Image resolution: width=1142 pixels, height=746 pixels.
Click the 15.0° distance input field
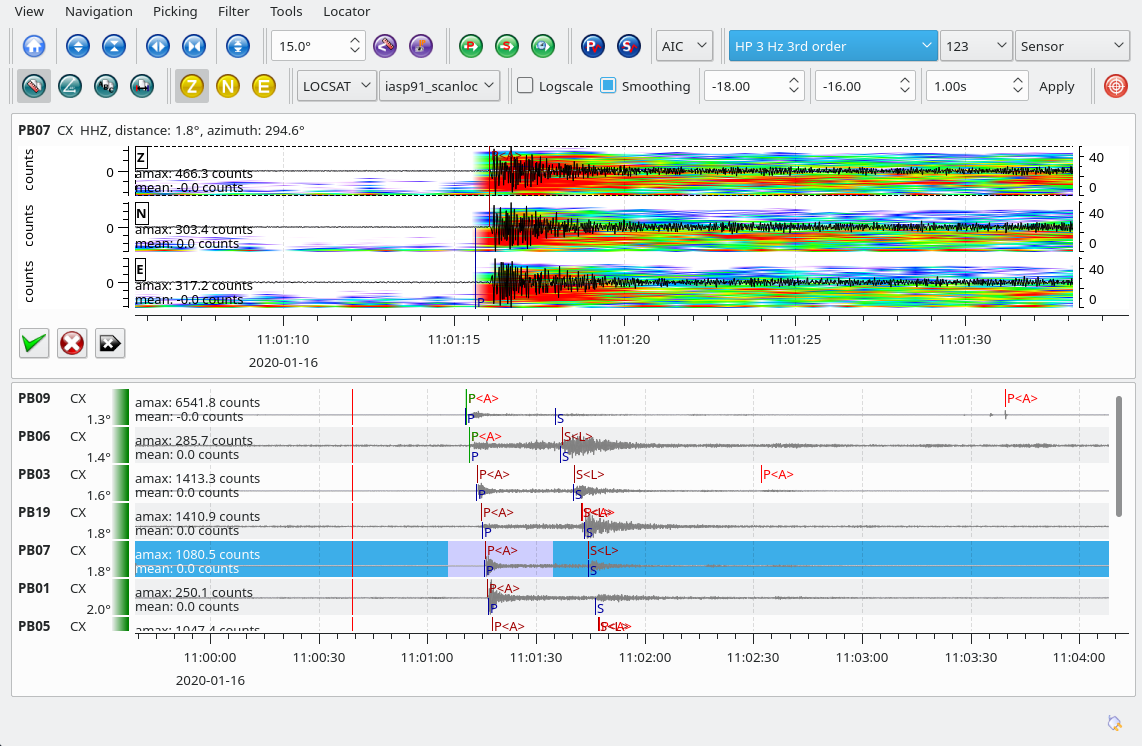click(x=310, y=46)
